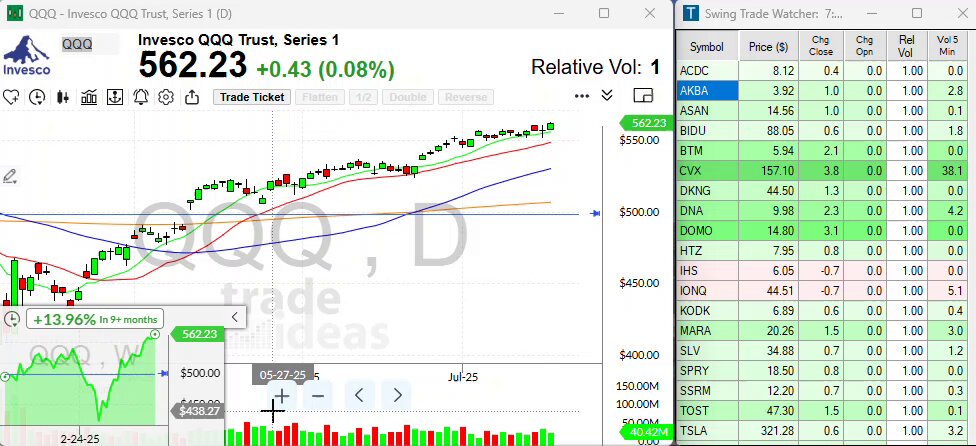This screenshot has width=976, height=446.
Task: Click the +13.96% in 9+ months label
Action: point(95,320)
